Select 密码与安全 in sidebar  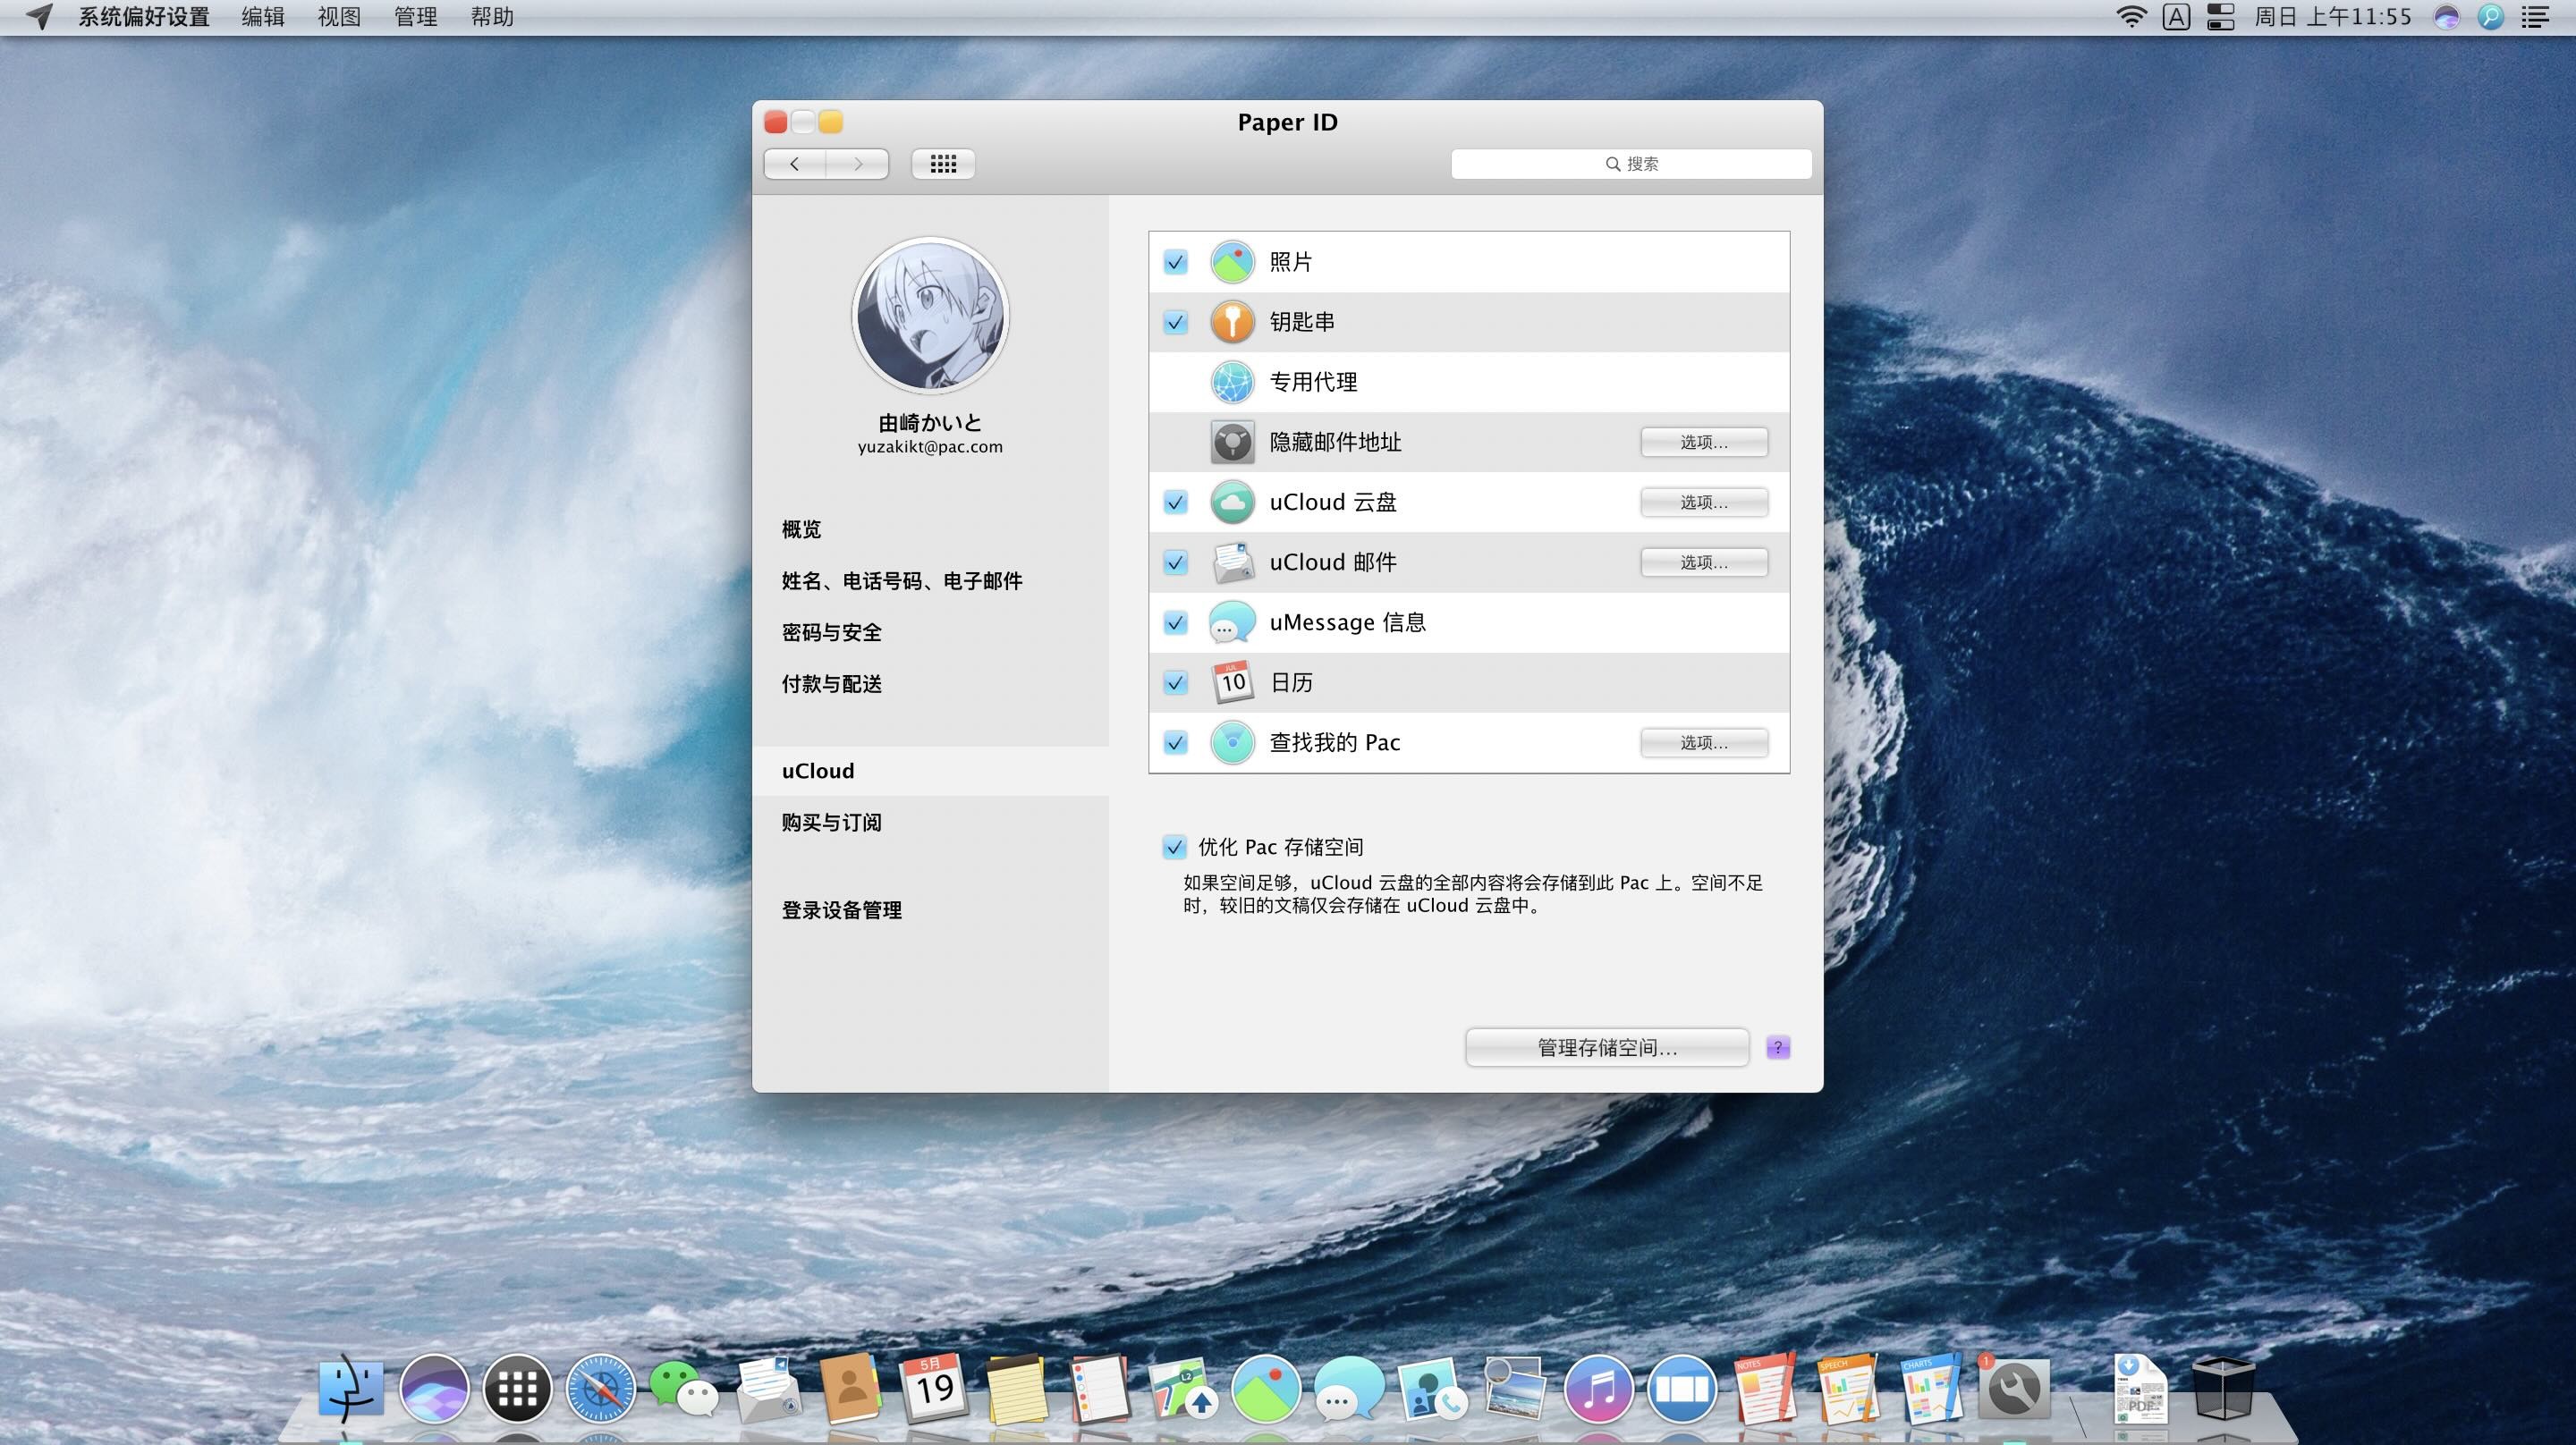click(x=930, y=632)
